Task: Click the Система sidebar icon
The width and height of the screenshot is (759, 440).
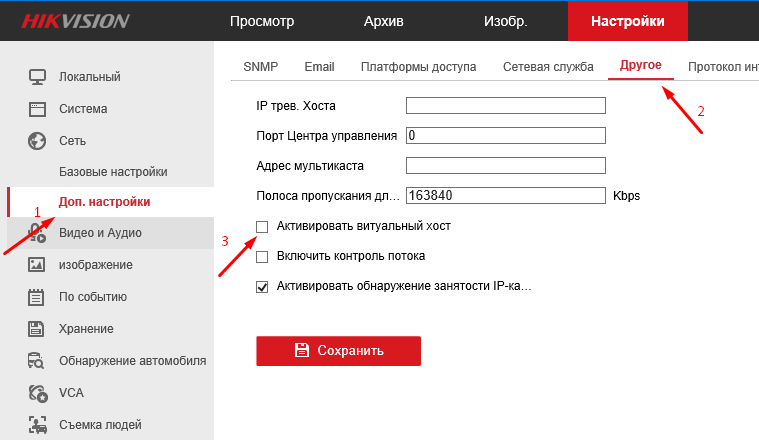Action: 37,109
